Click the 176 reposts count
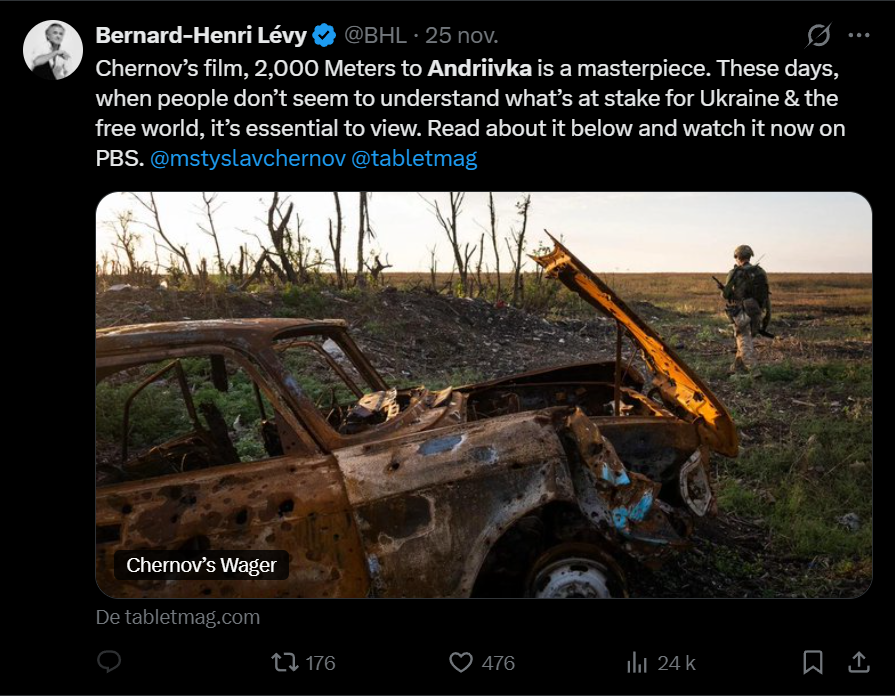This screenshot has width=895, height=696. point(320,662)
